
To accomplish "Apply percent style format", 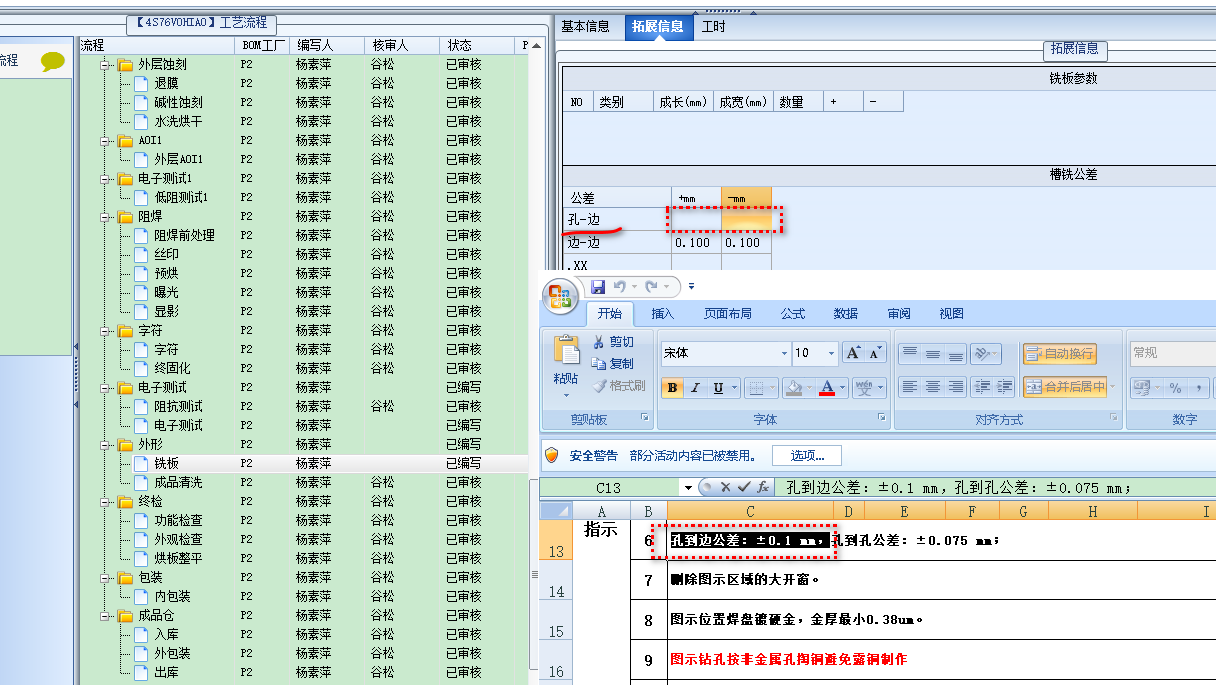I will coord(1175,387).
